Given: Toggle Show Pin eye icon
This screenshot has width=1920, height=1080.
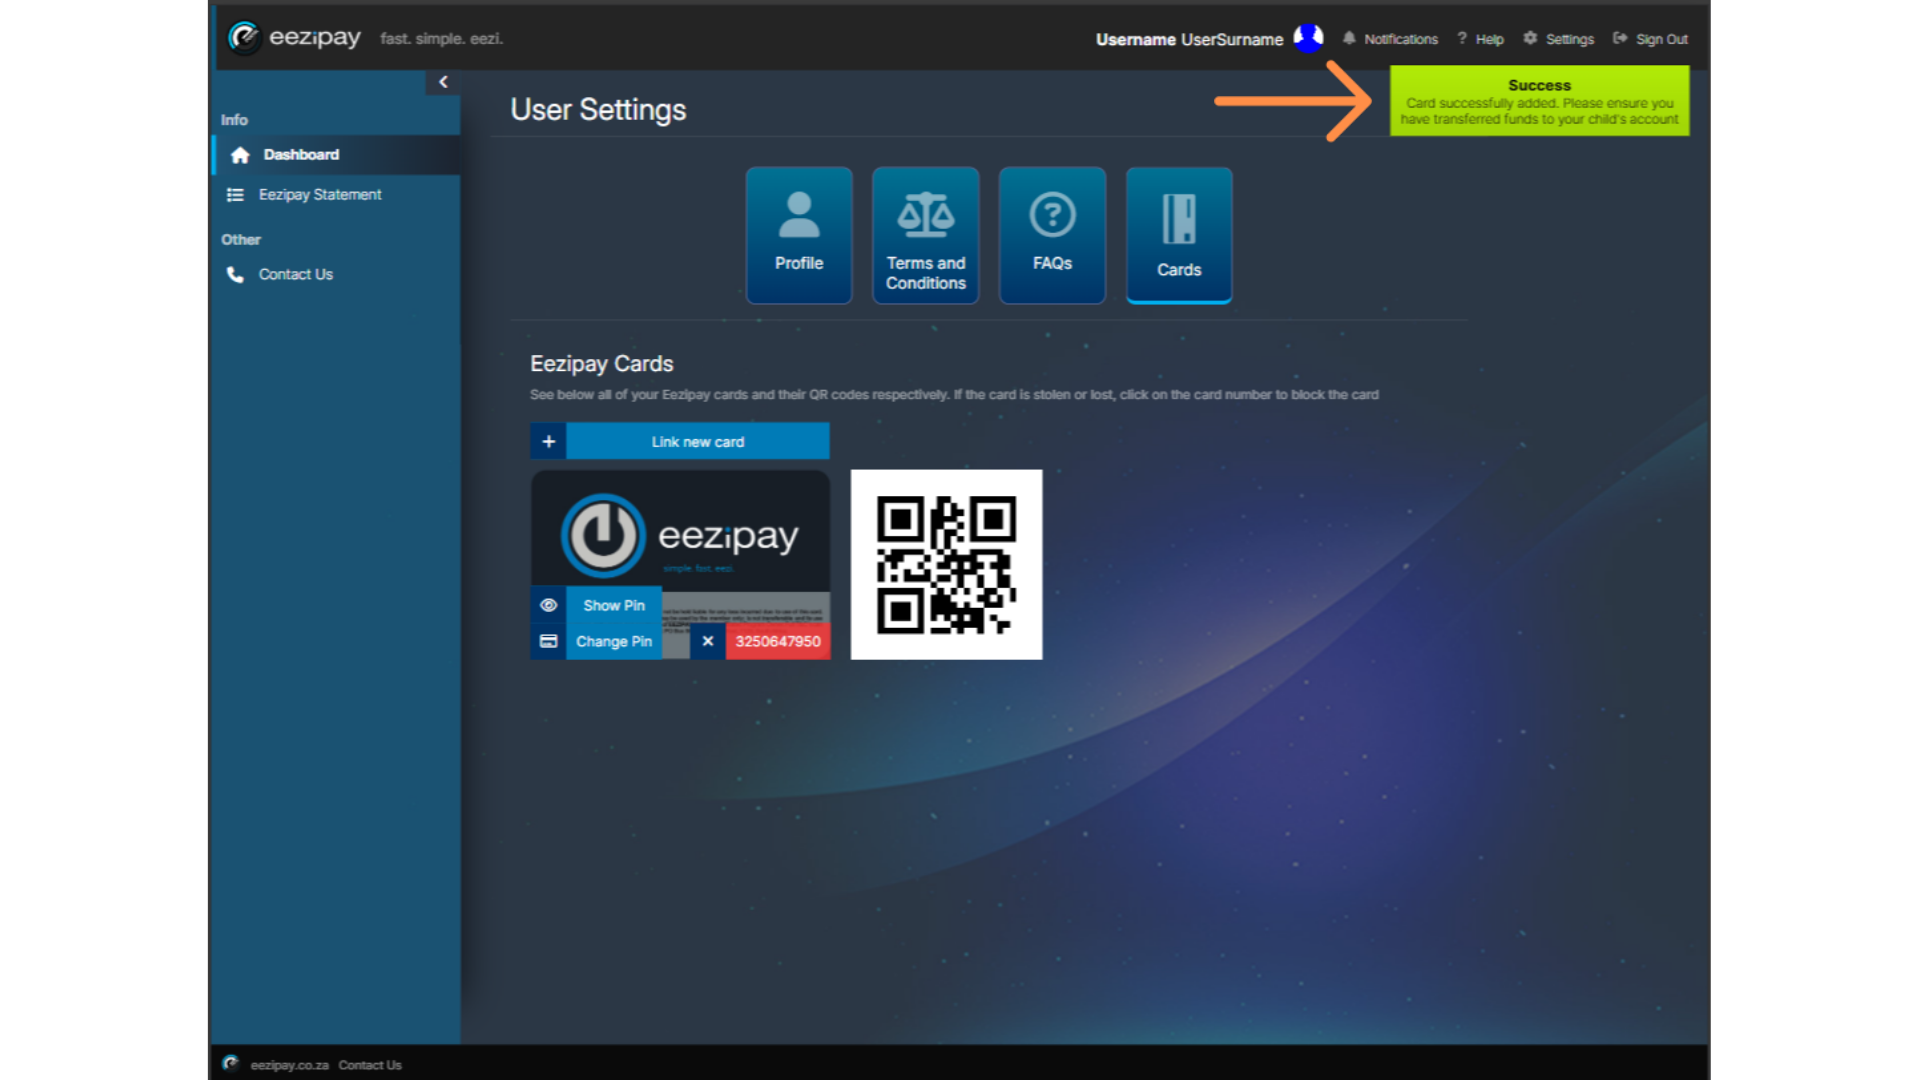Looking at the screenshot, I should (548, 605).
